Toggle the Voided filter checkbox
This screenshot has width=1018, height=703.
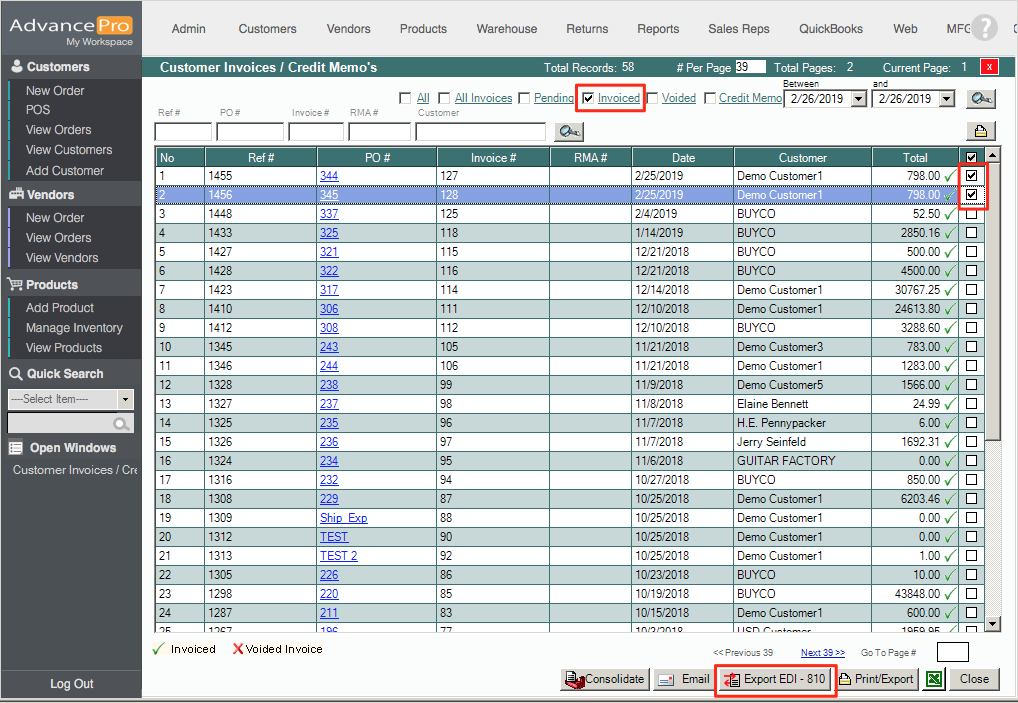(x=652, y=98)
